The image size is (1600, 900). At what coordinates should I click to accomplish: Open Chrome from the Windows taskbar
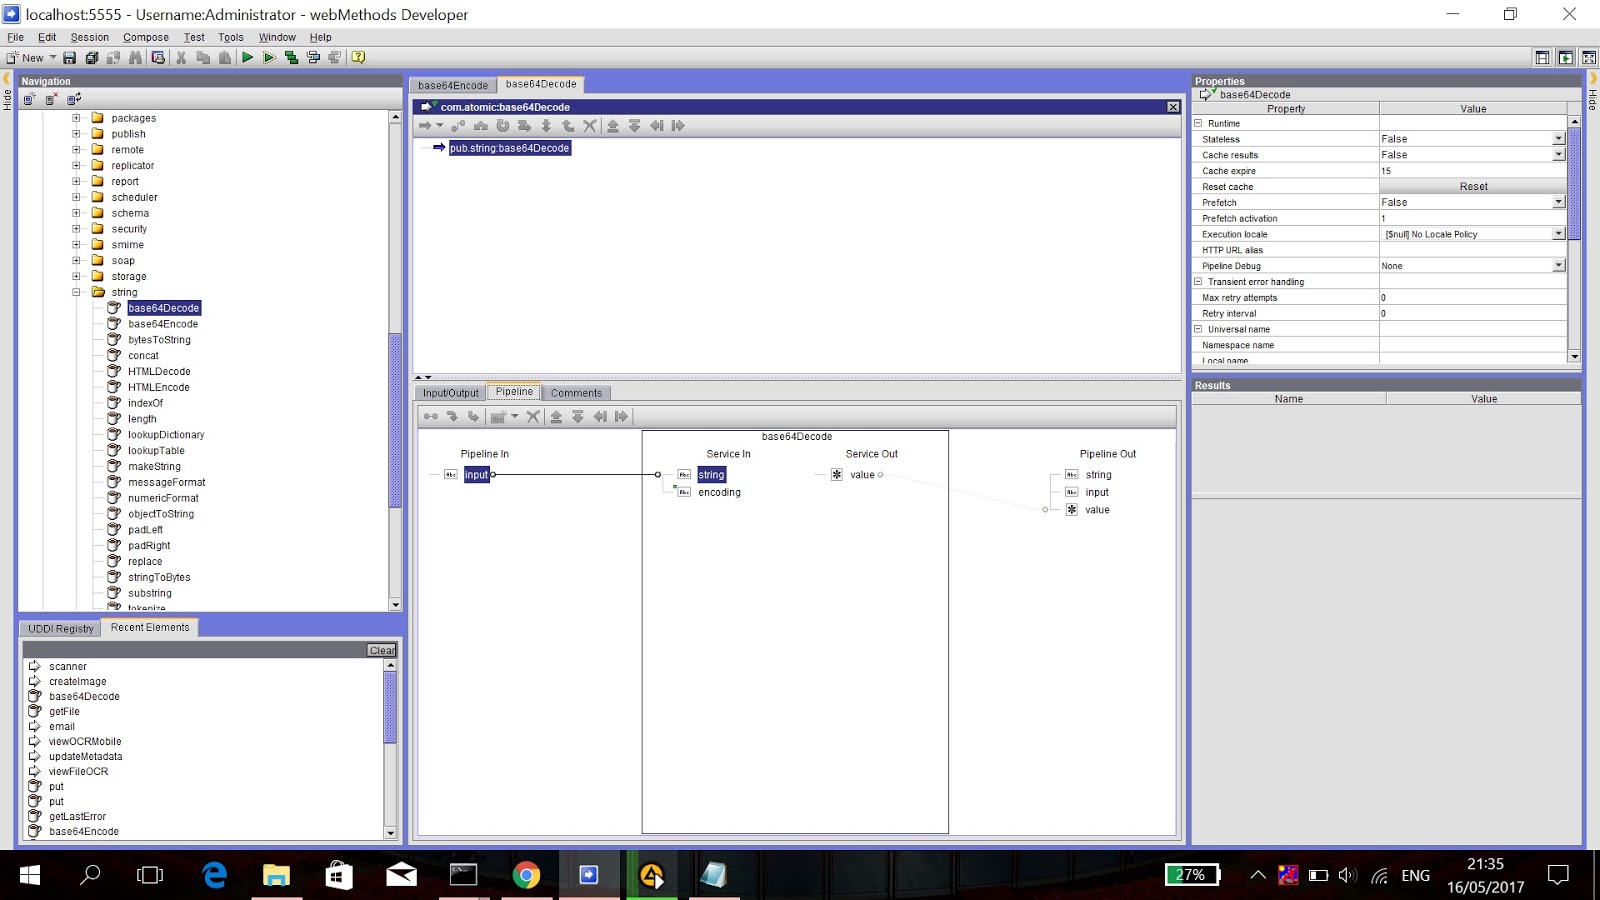pyautogui.click(x=525, y=876)
